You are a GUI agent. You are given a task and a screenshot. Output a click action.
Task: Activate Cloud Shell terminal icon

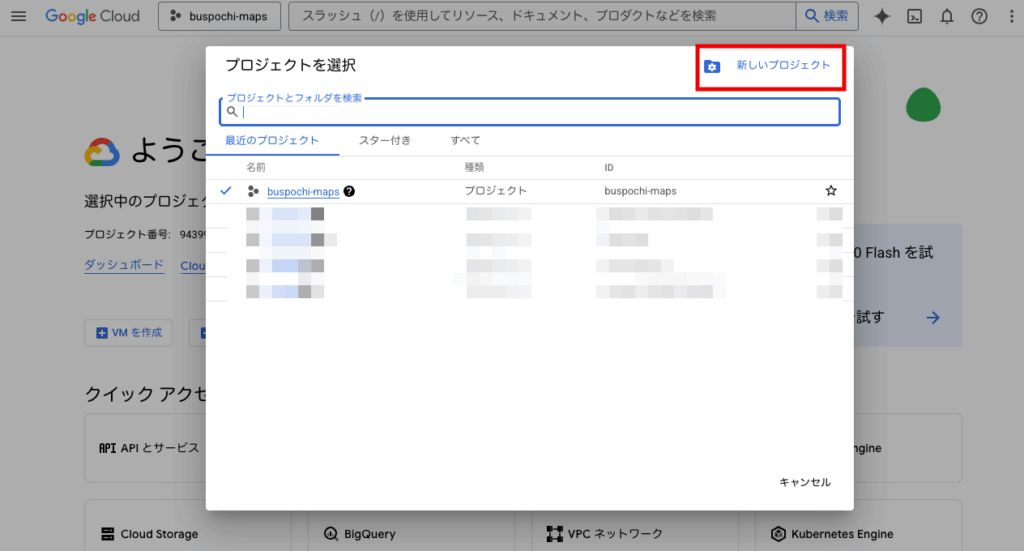click(x=914, y=16)
